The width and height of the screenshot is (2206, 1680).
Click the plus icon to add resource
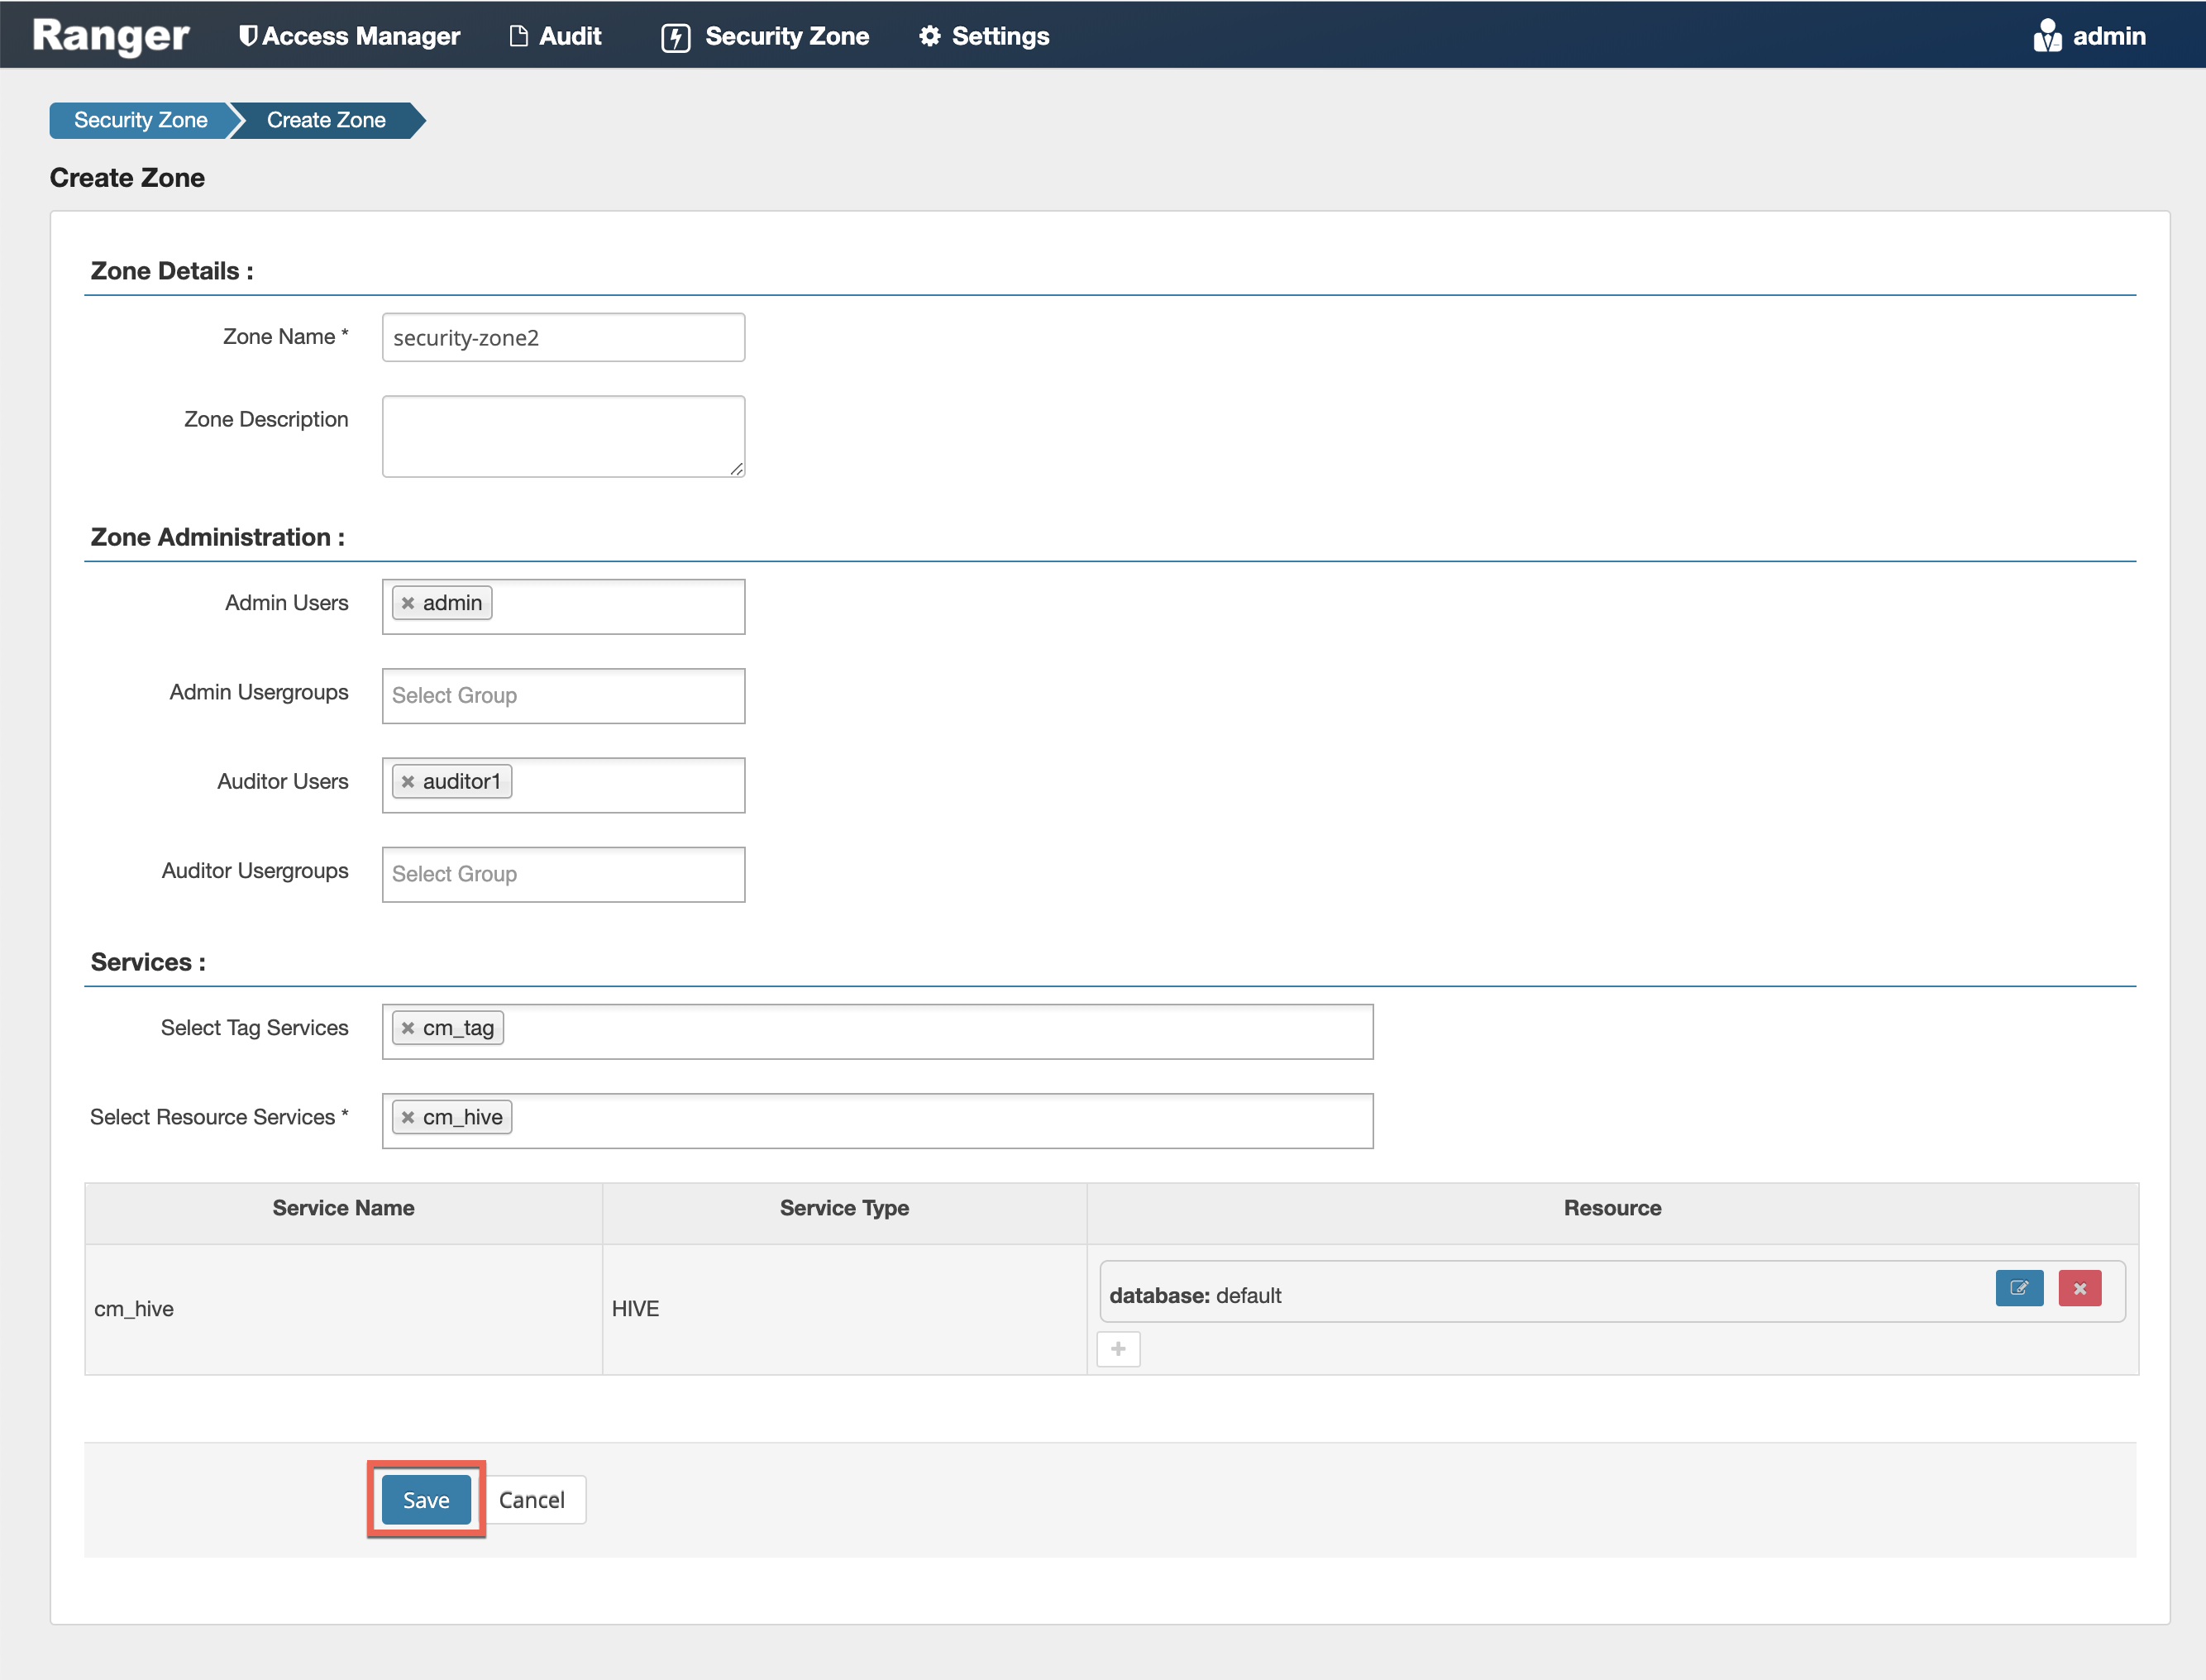tap(1117, 1349)
